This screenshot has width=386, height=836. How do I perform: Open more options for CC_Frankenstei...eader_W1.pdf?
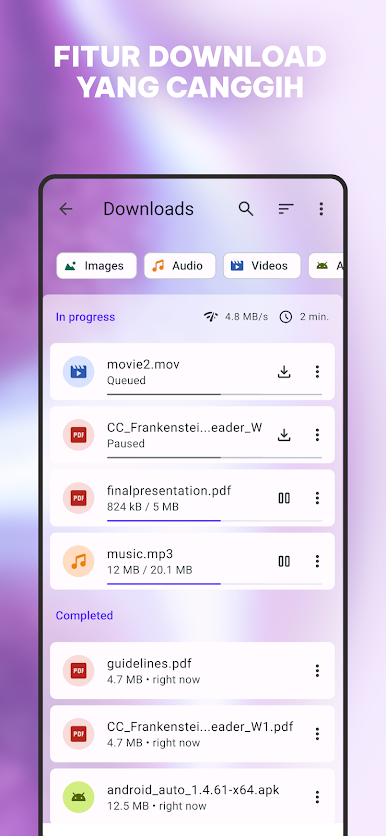click(317, 734)
